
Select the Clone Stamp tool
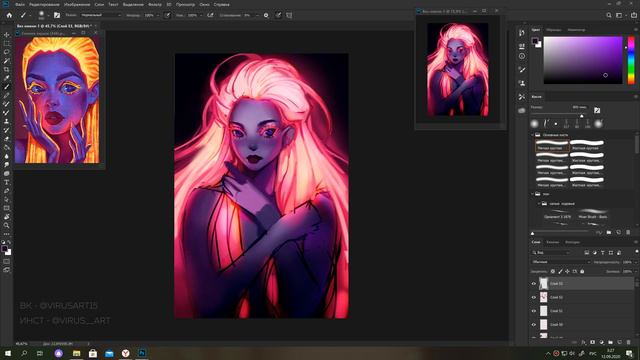7,121
